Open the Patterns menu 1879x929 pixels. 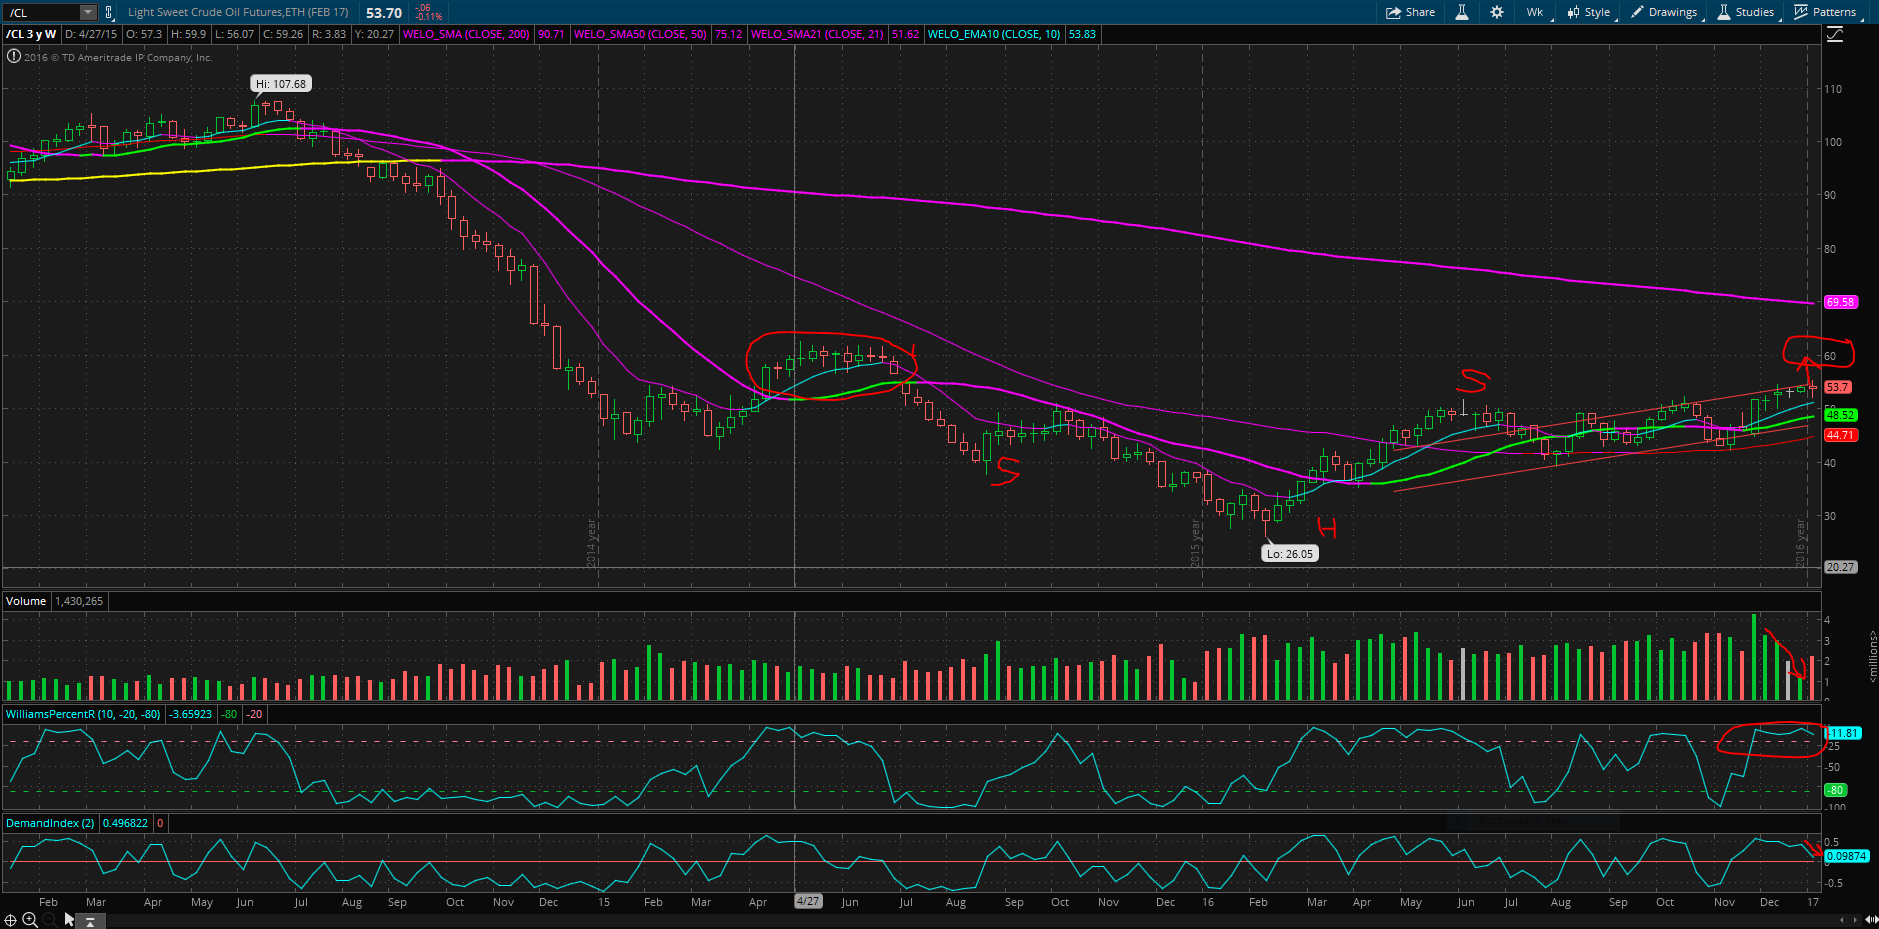[1825, 12]
